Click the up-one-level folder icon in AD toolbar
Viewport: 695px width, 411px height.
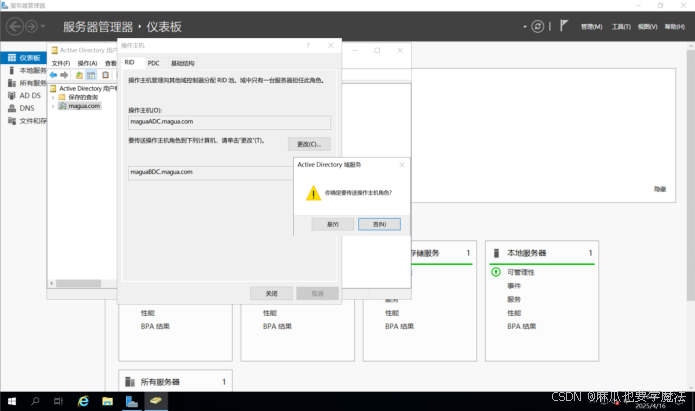pos(79,75)
